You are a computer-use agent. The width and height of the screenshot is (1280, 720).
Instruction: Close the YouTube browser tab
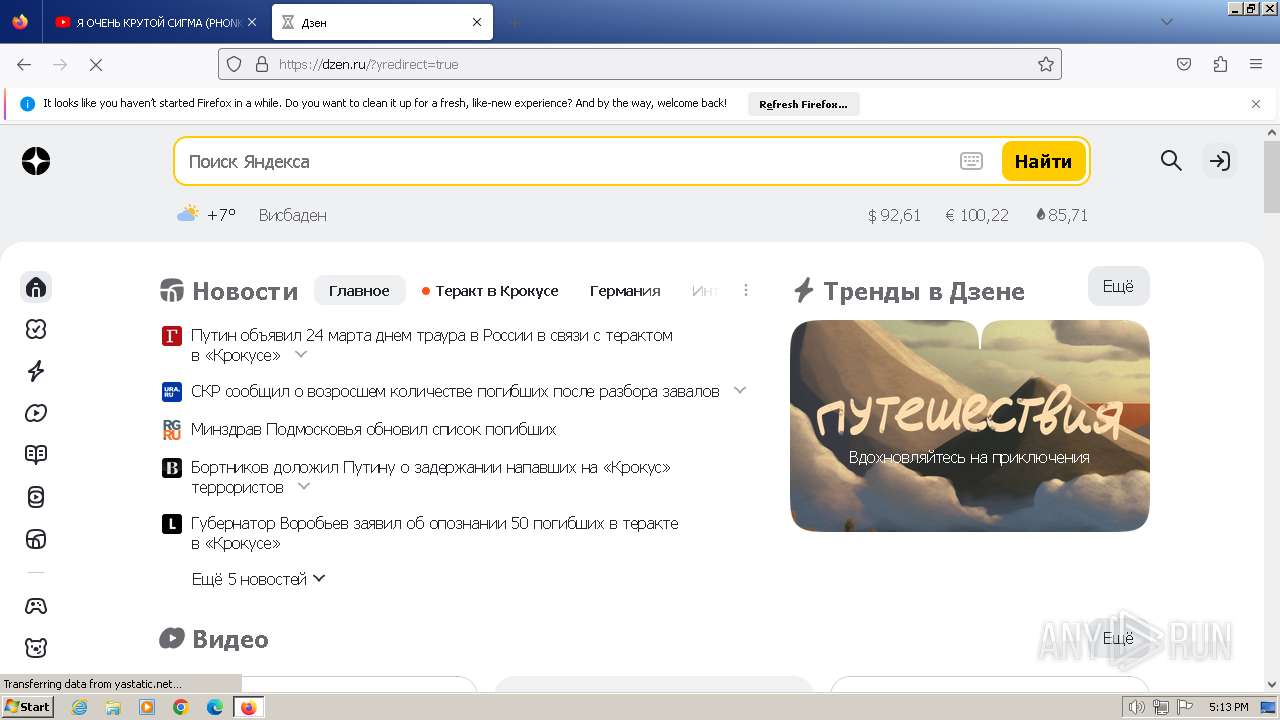(252, 22)
